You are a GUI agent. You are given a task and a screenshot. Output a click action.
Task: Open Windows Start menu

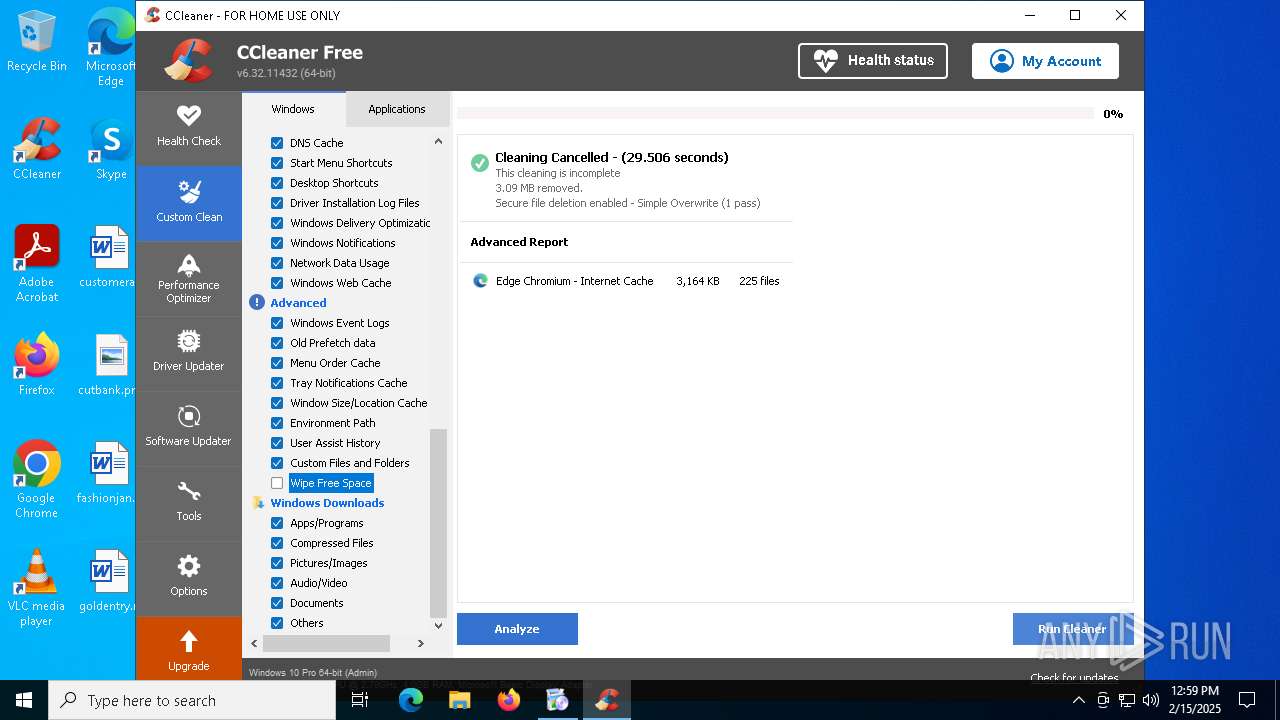tap(24, 700)
